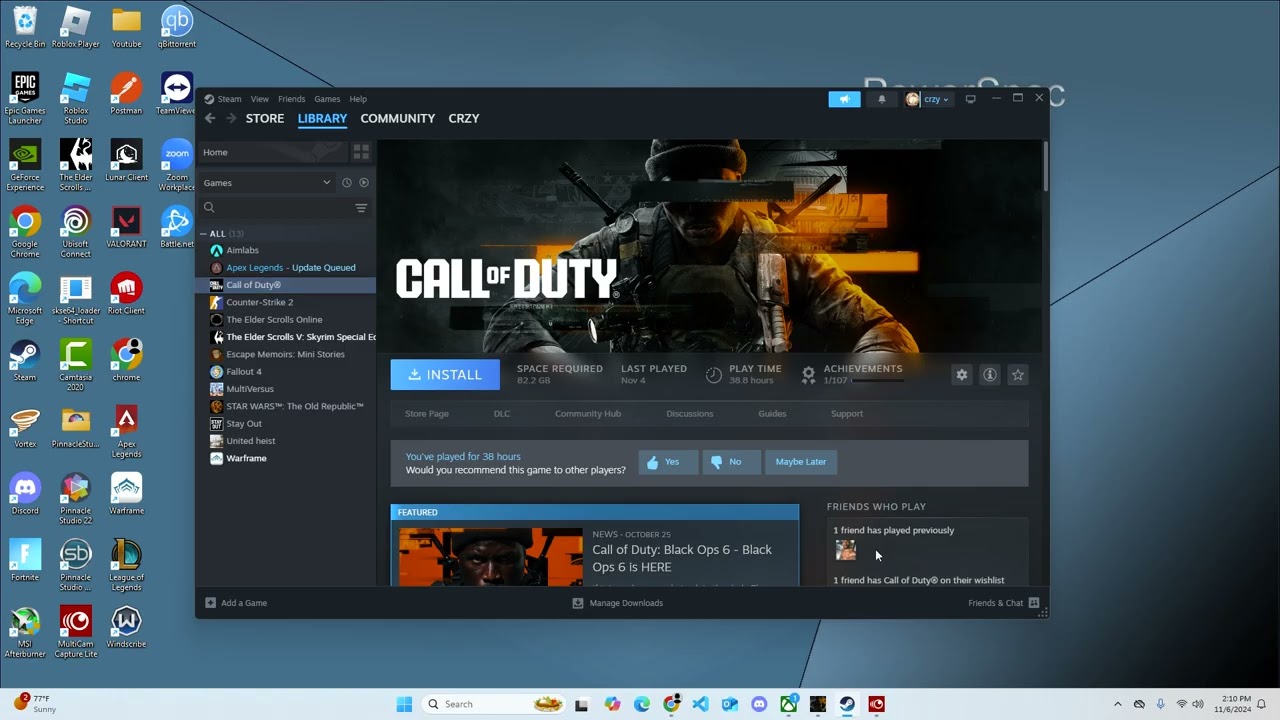
Task: Switch to STORE tab
Action: click(x=265, y=118)
